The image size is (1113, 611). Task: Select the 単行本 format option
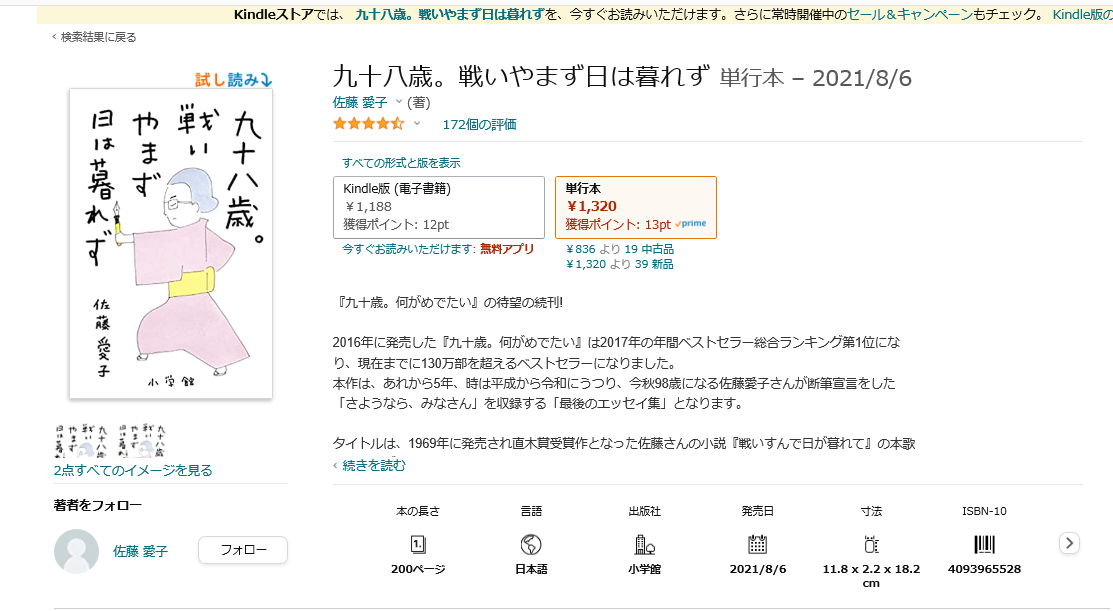pyautogui.click(x=635, y=207)
